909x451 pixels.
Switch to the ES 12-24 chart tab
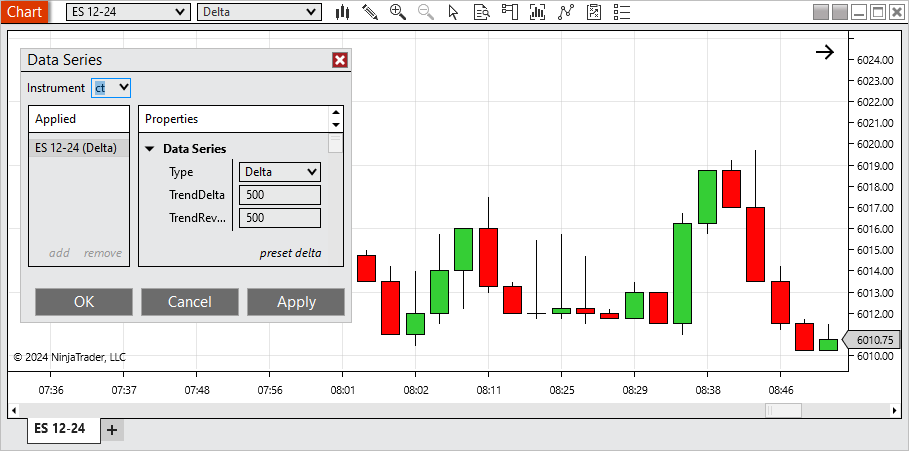[60, 429]
